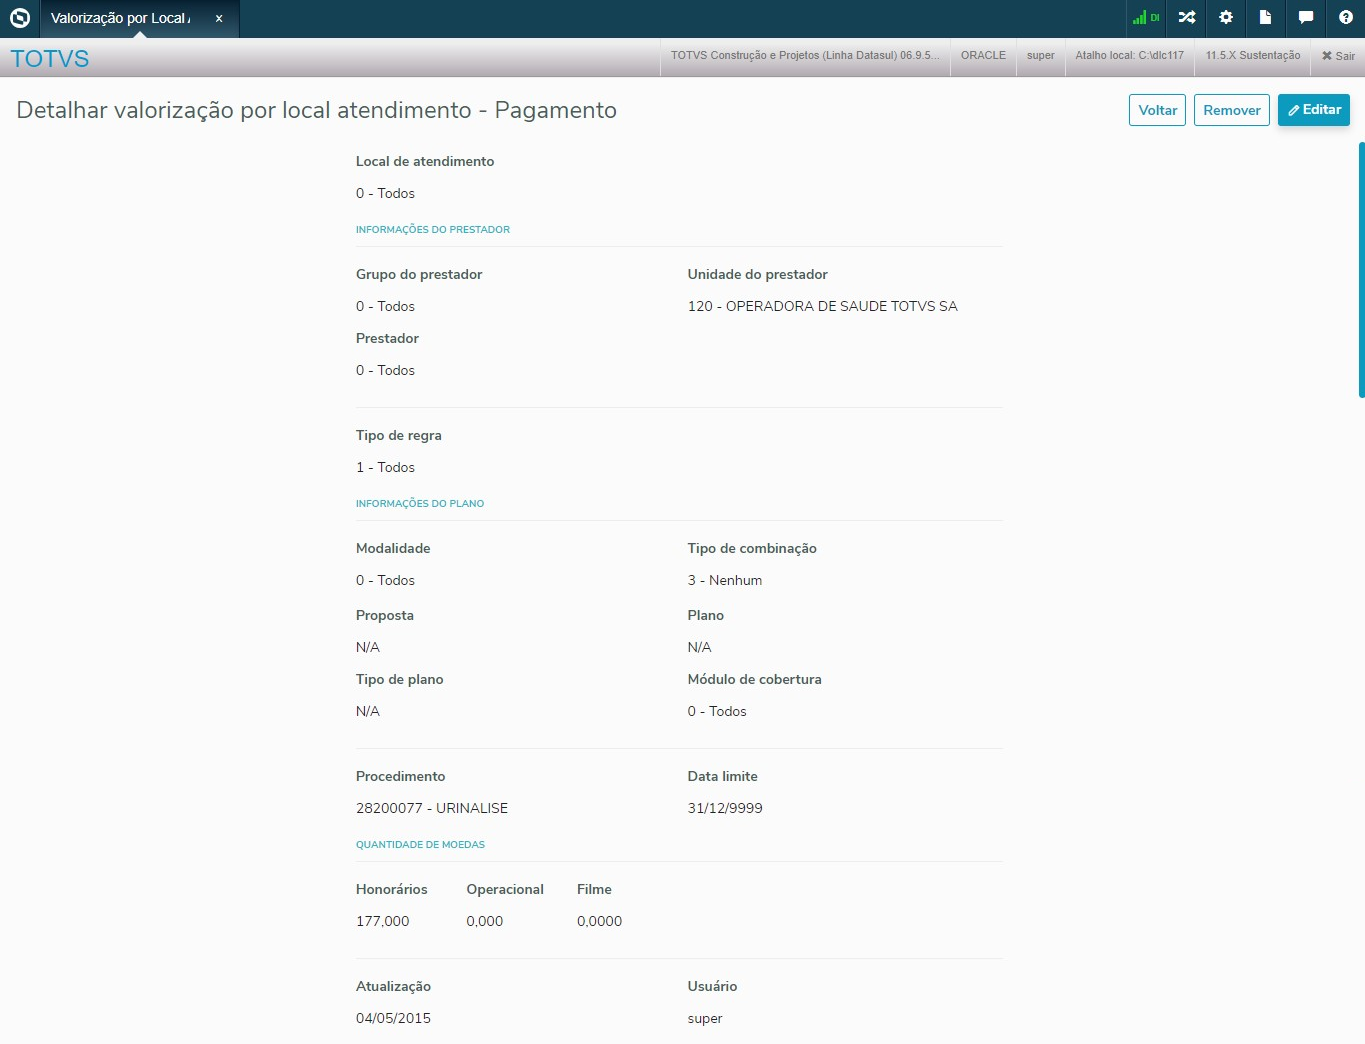Open the help question mark icon
1365x1044 pixels.
point(1346,18)
